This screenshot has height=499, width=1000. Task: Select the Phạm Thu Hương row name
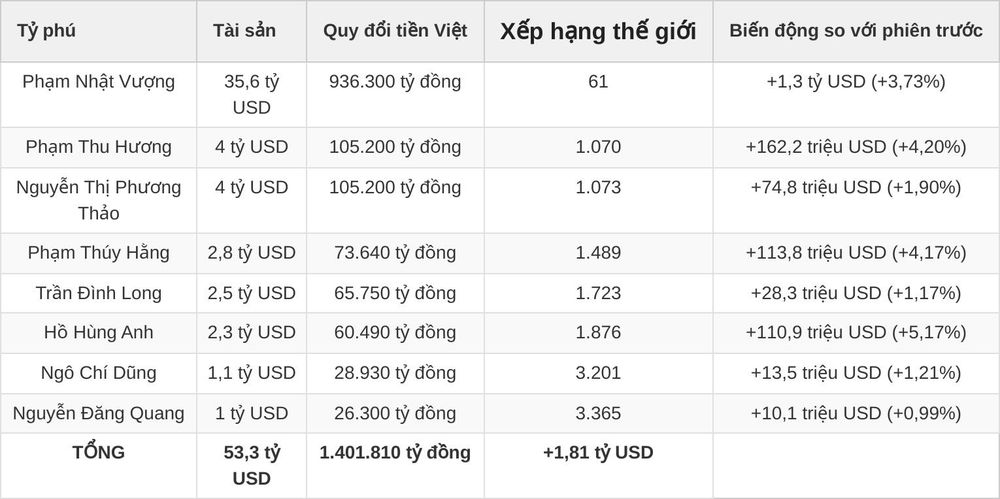pyautogui.click(x=98, y=147)
